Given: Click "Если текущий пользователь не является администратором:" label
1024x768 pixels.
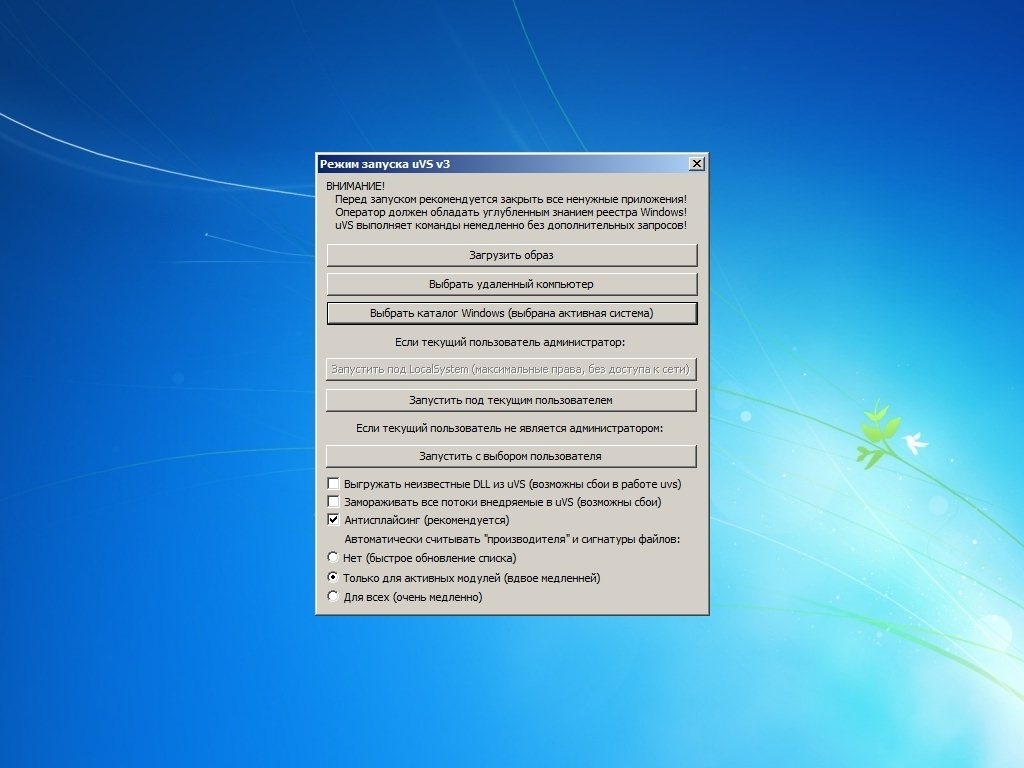Looking at the screenshot, I should click(x=509, y=428).
